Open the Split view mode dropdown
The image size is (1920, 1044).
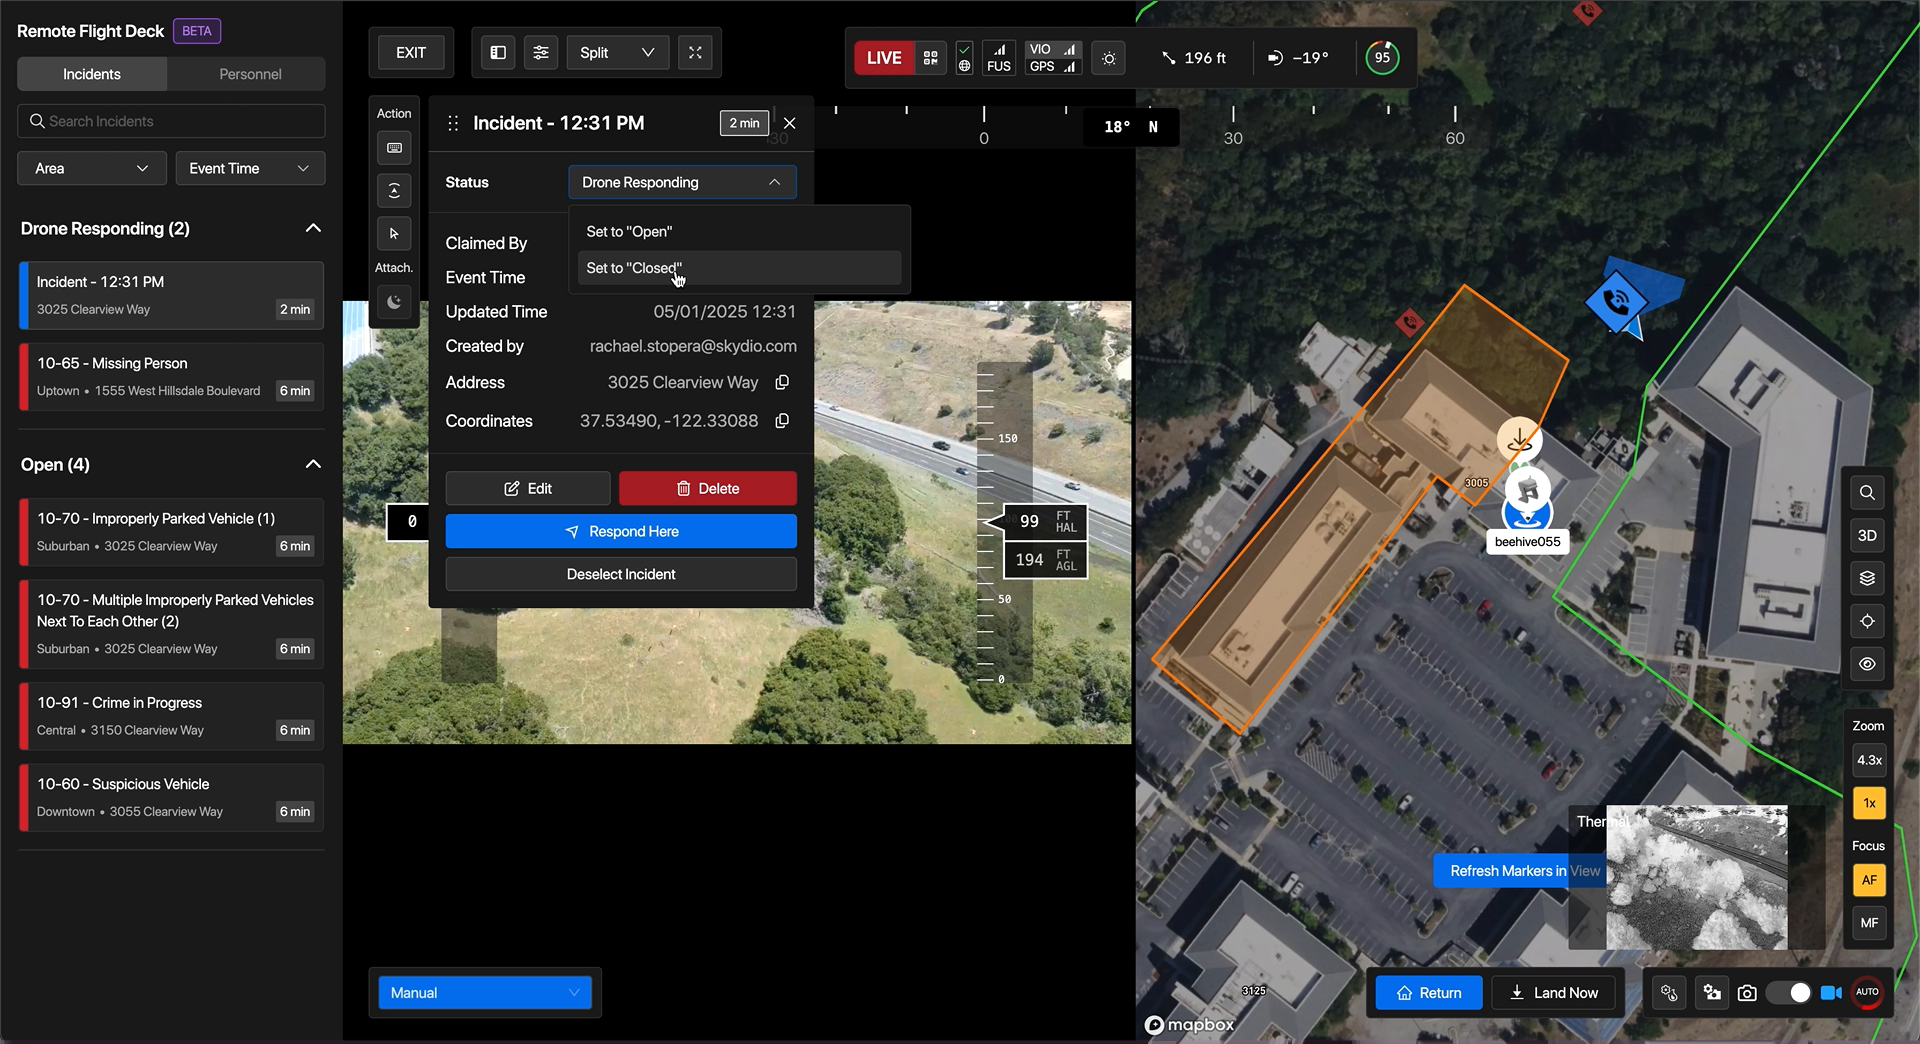617,53
